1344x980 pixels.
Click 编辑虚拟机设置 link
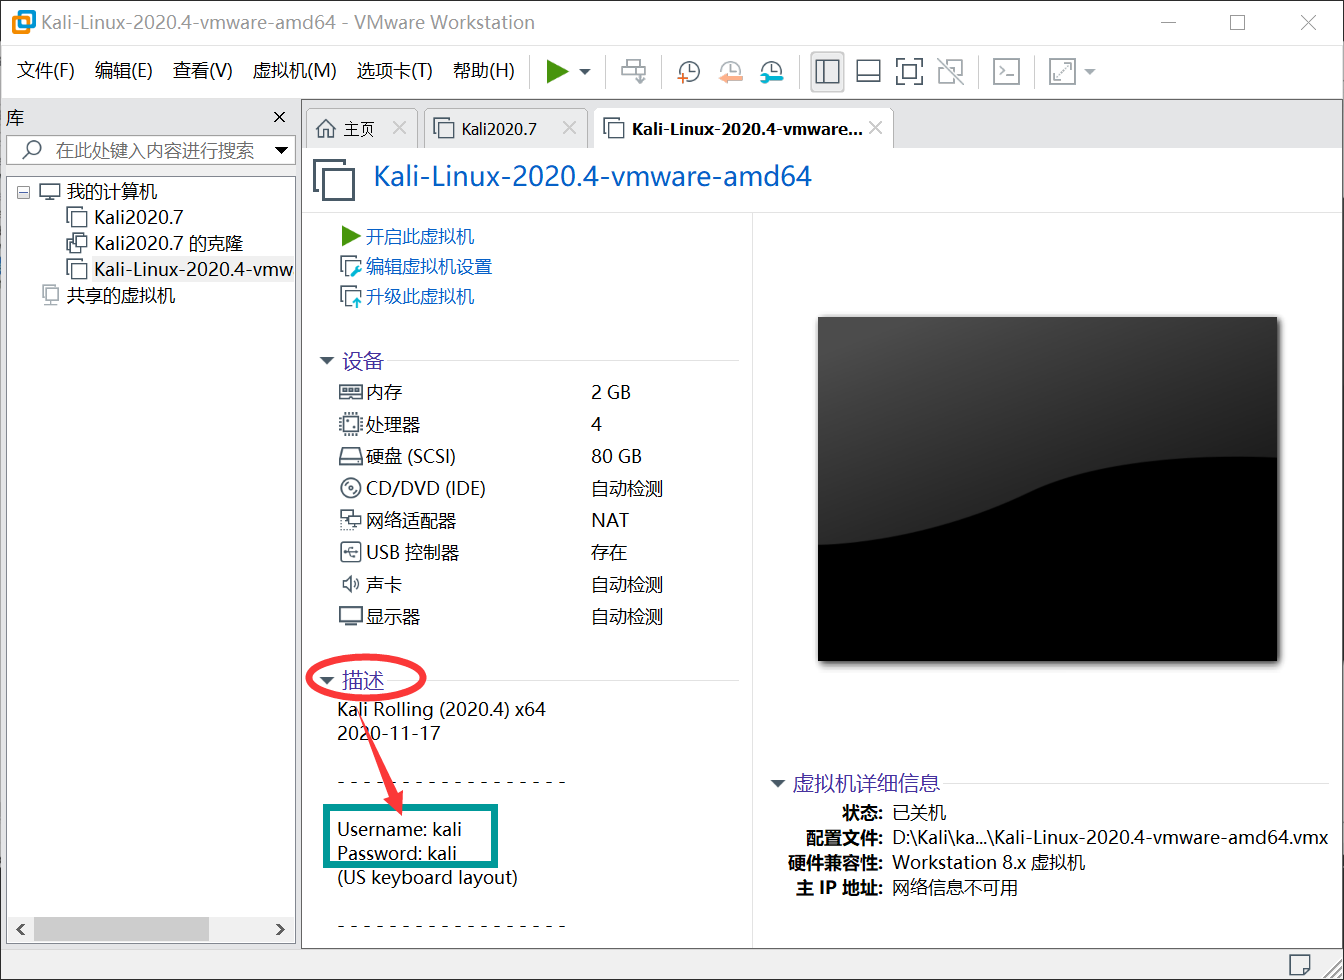tap(428, 267)
